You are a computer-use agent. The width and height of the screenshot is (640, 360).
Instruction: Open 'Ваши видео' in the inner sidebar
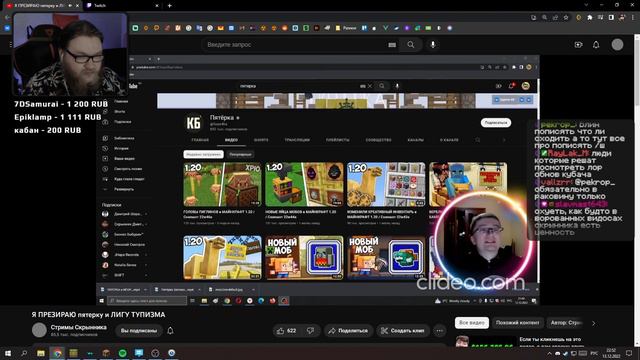point(124,158)
